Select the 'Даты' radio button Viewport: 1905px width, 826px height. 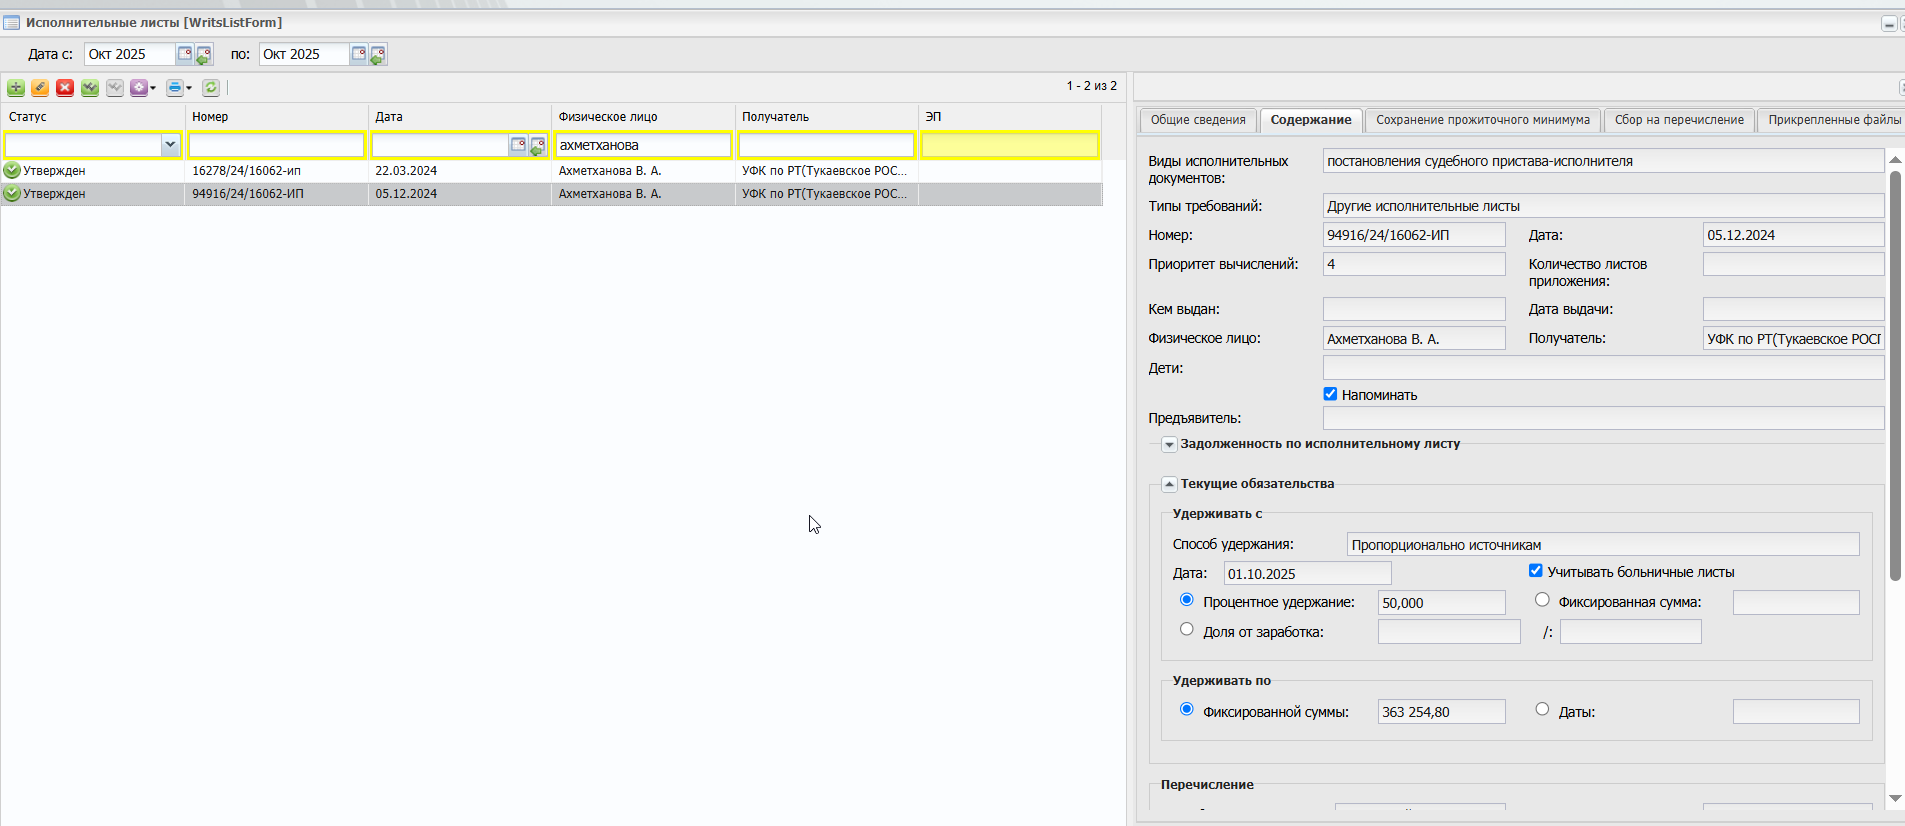(x=1542, y=710)
